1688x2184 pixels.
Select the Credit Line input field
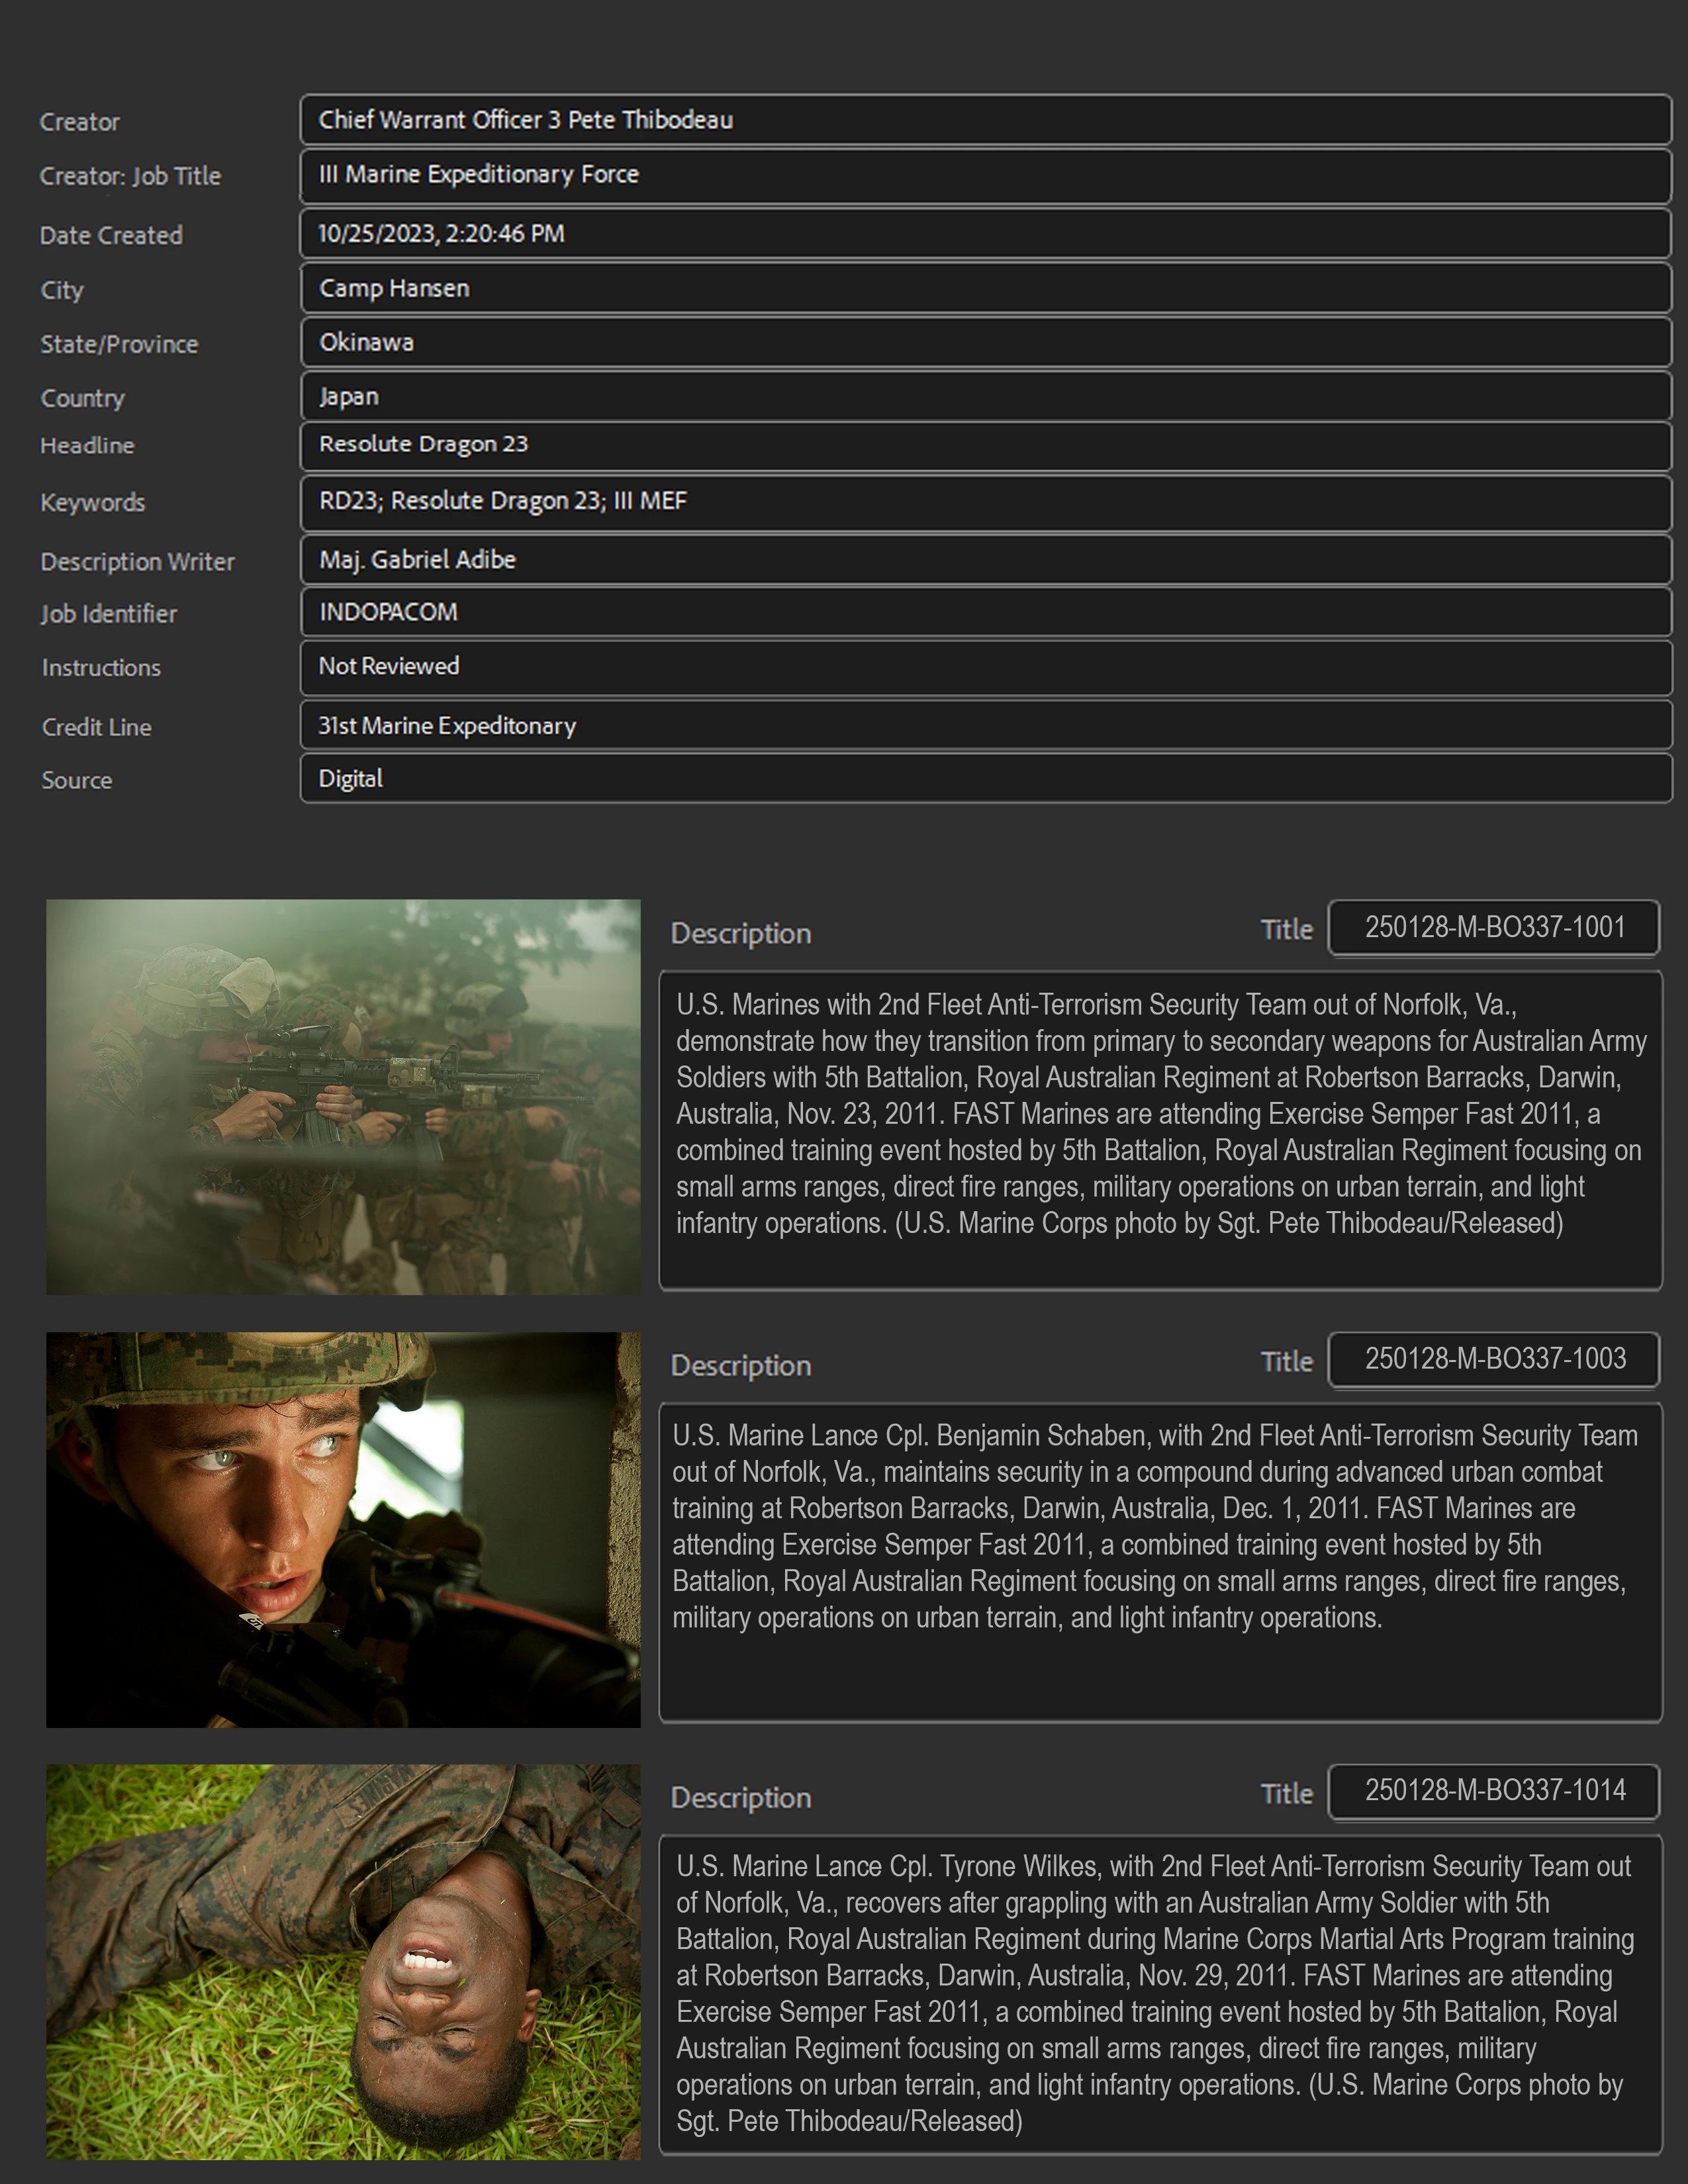985,726
